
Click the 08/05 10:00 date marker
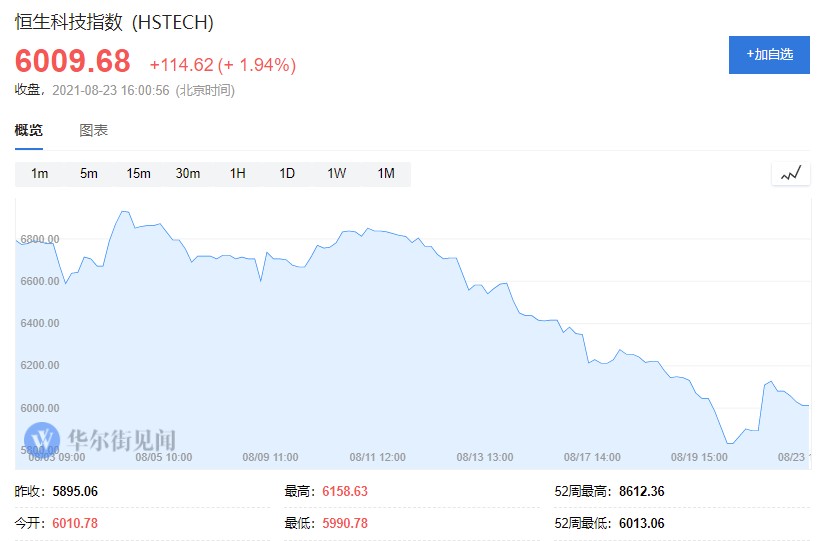tap(164, 457)
